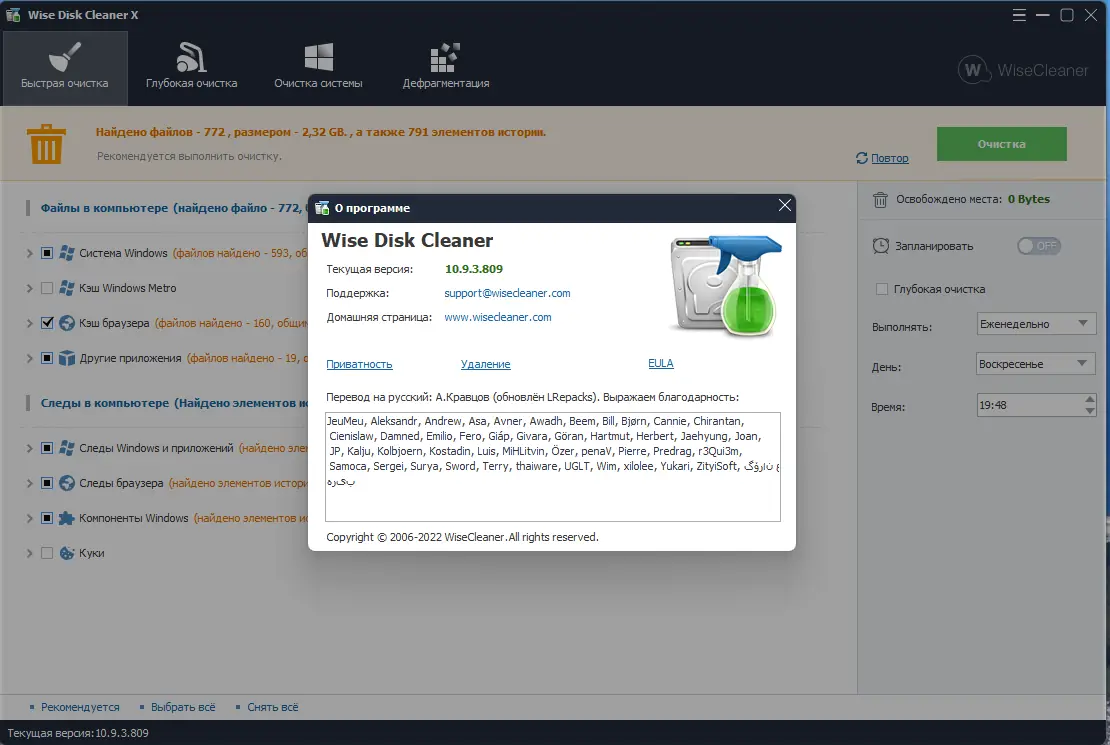1110x745 pixels.
Task: Click Следы Windows и приложений icon
Action: [67, 448]
